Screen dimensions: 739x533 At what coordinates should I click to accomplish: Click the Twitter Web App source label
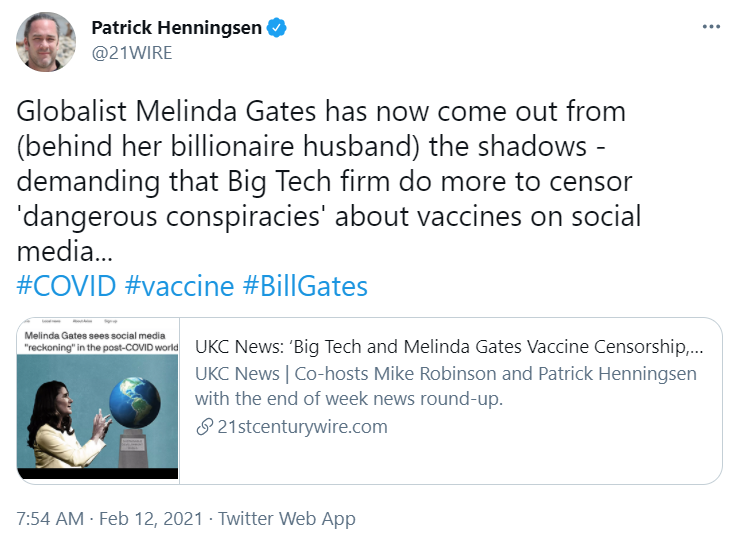click(x=287, y=518)
